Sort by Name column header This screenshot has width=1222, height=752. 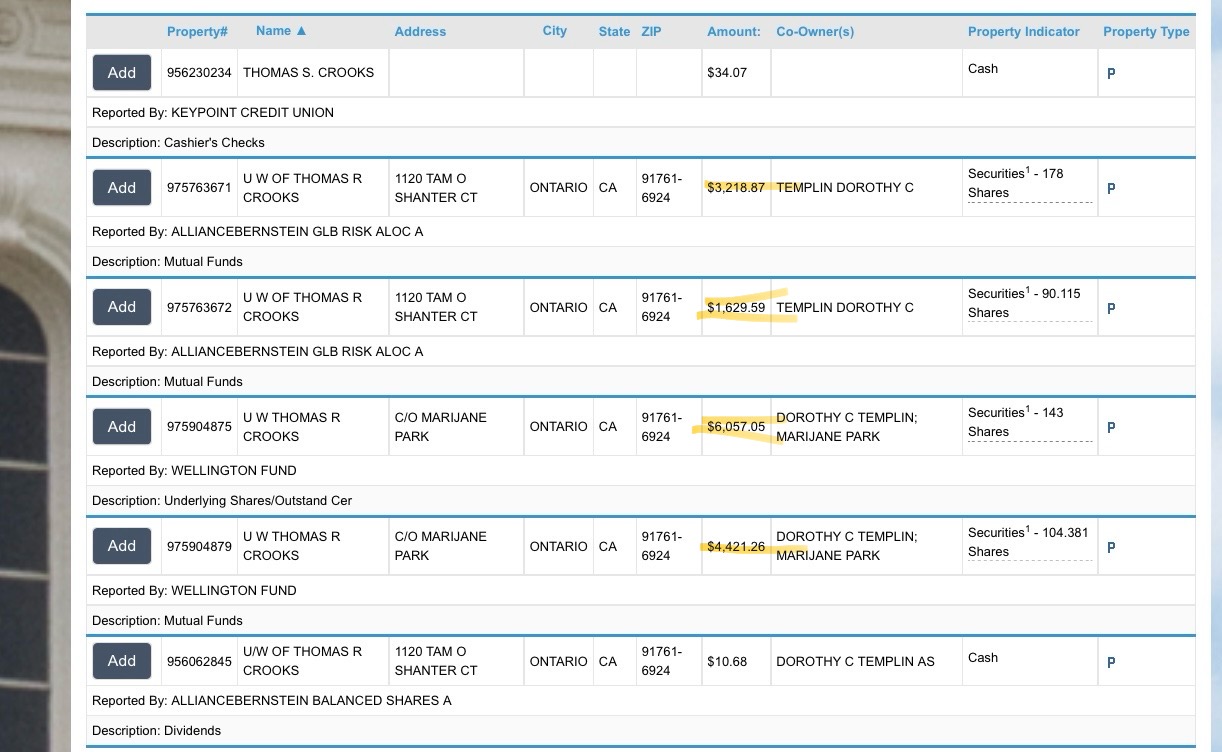pos(281,31)
